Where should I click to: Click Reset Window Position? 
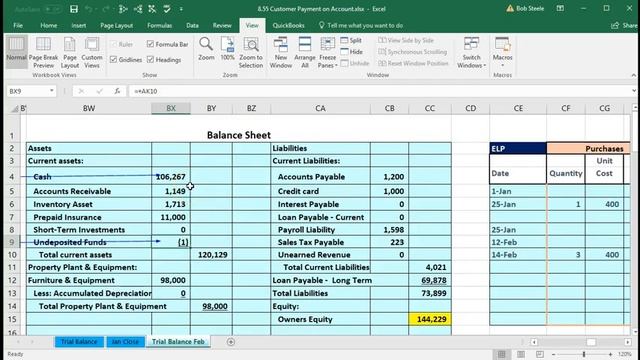[x=413, y=63]
